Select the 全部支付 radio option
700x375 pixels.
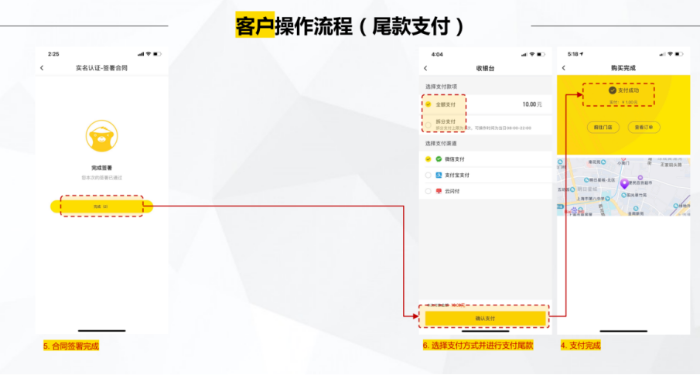point(428,104)
